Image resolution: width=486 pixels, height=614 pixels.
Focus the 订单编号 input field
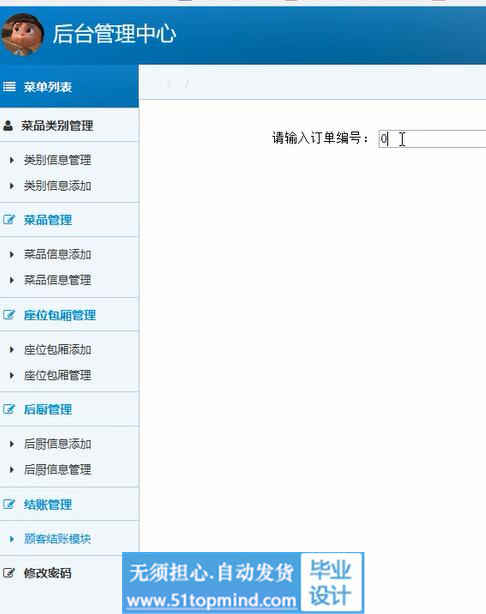pyautogui.click(x=432, y=139)
